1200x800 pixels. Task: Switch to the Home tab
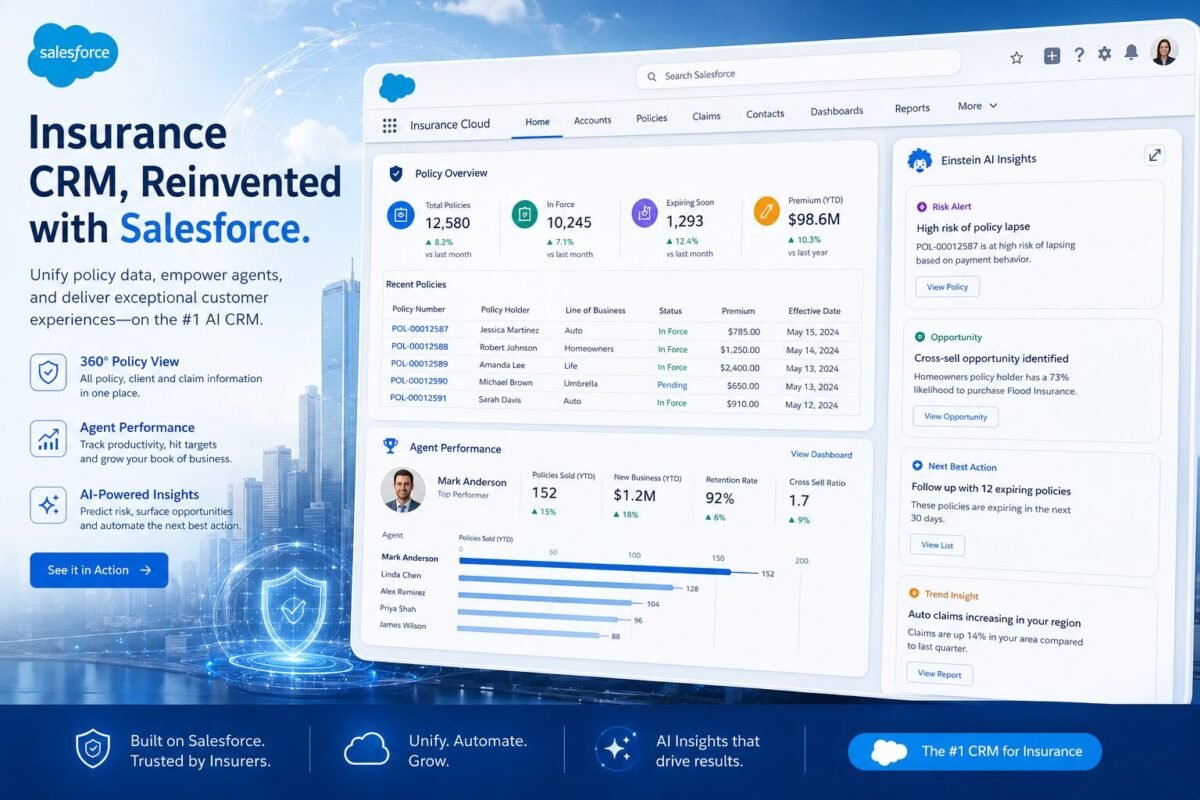click(537, 122)
